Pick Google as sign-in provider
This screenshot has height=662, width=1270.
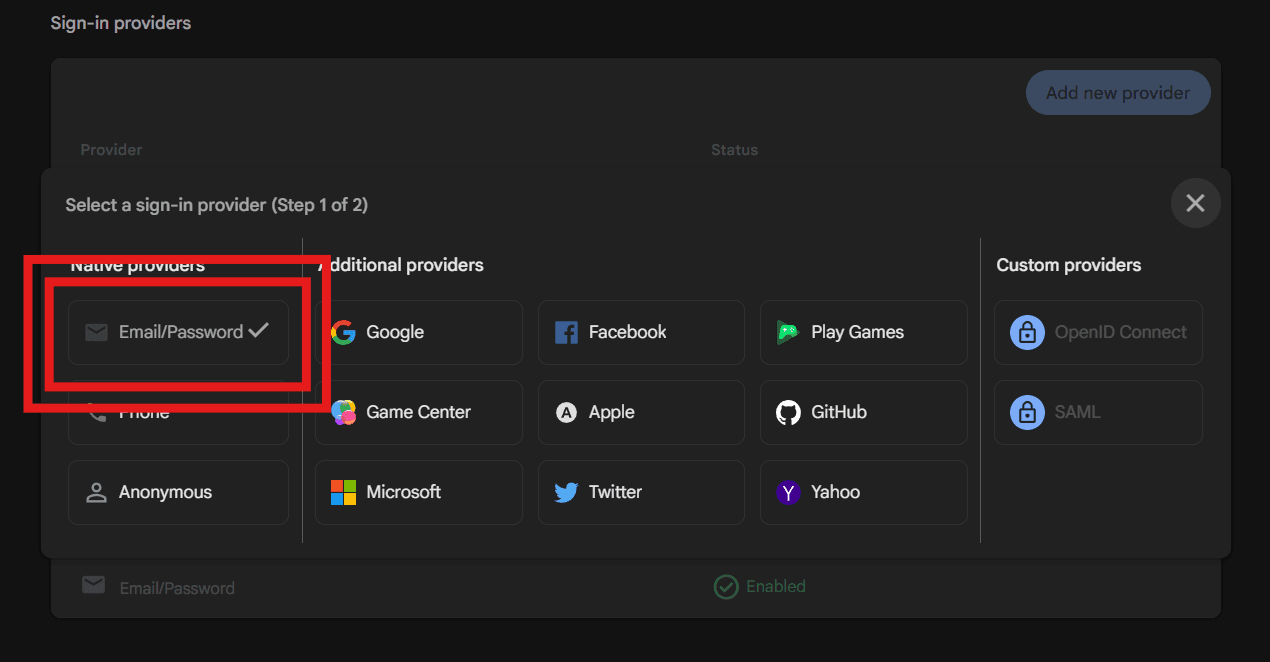click(419, 332)
